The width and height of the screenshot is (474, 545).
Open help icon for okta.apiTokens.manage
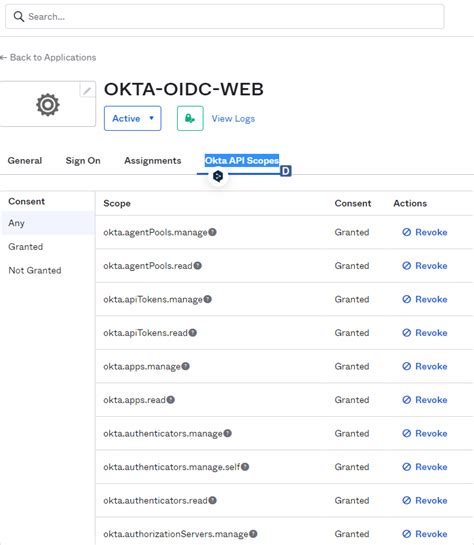pyautogui.click(x=207, y=299)
